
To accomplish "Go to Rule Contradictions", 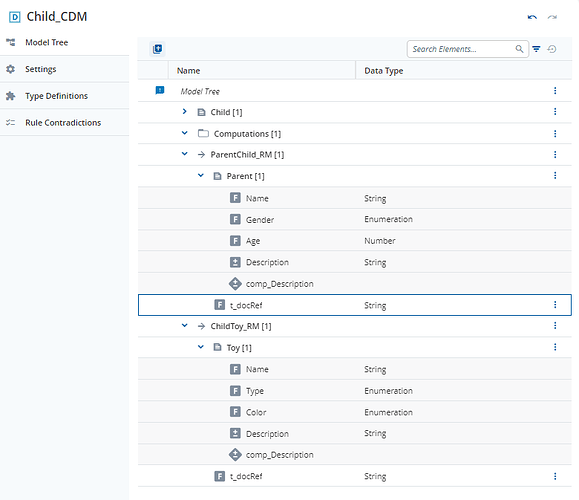I will (x=64, y=123).
